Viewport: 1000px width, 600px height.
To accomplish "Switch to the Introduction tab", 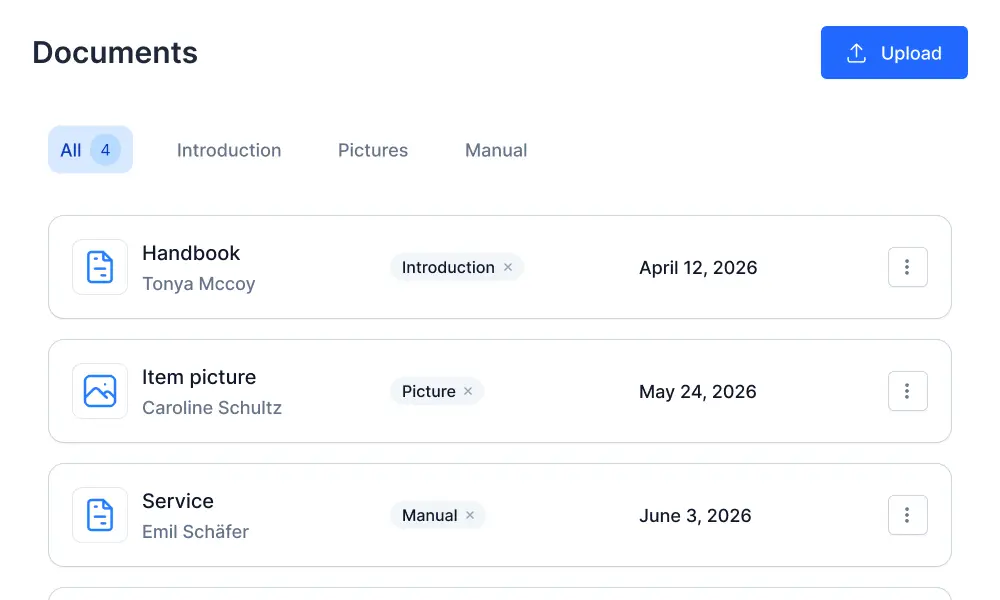I will click(229, 150).
